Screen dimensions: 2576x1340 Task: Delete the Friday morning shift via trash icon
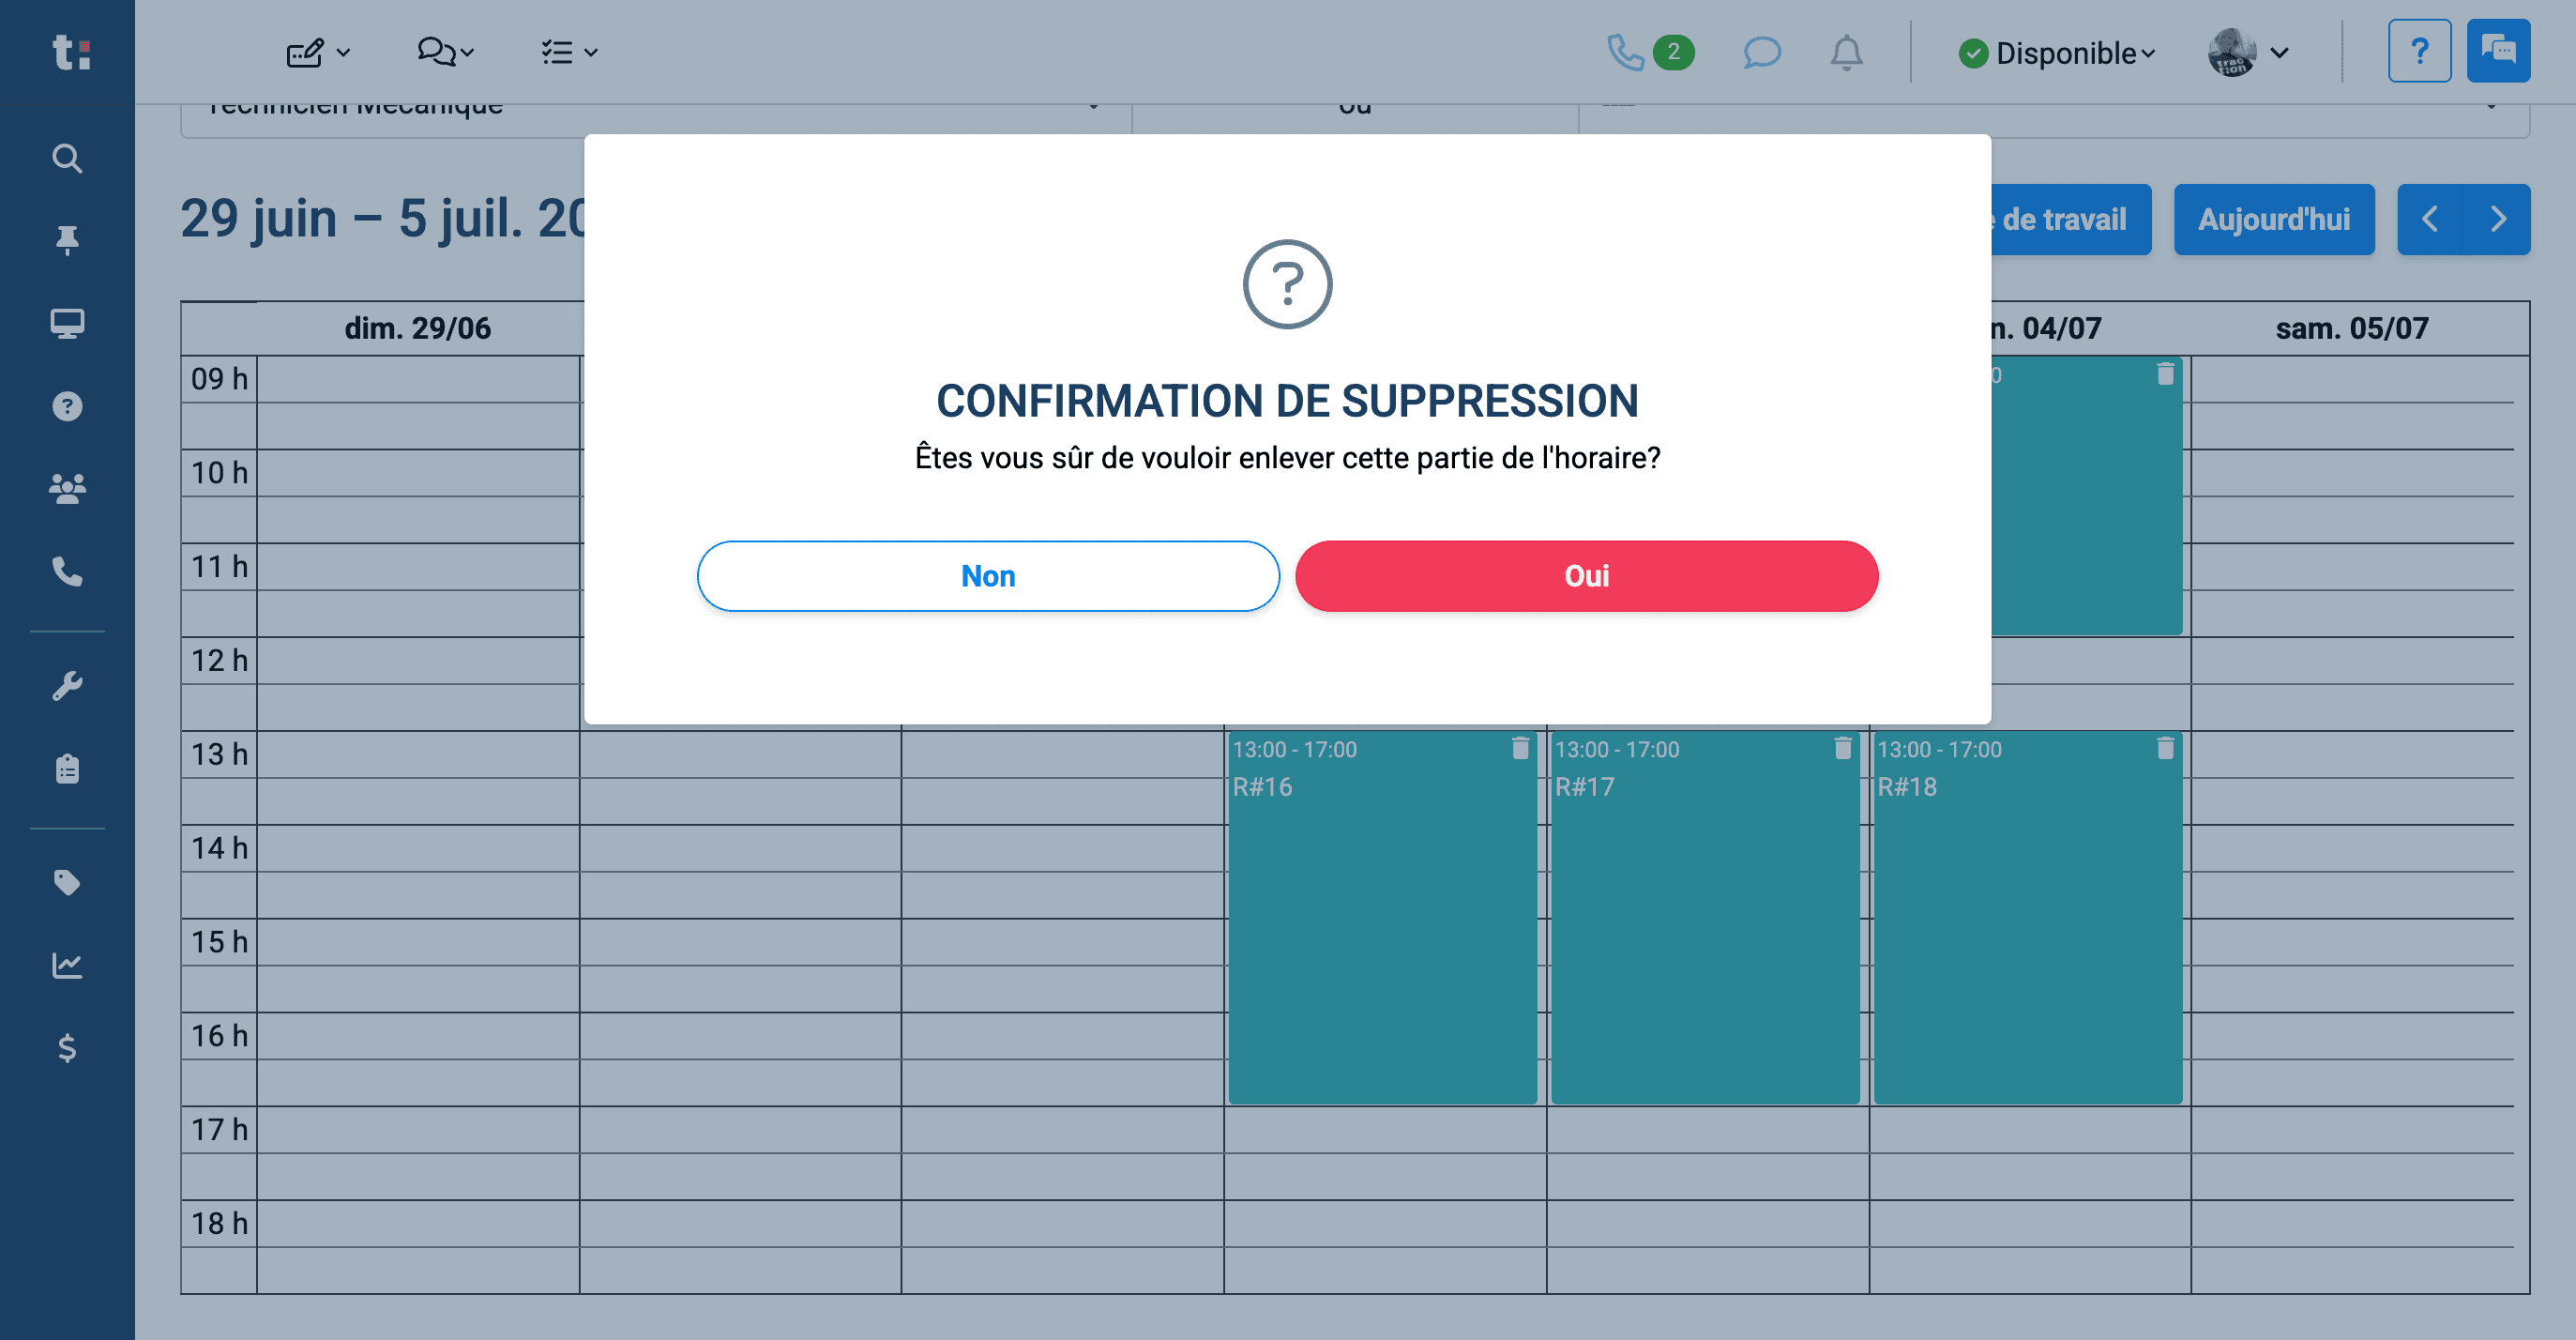(x=2165, y=374)
